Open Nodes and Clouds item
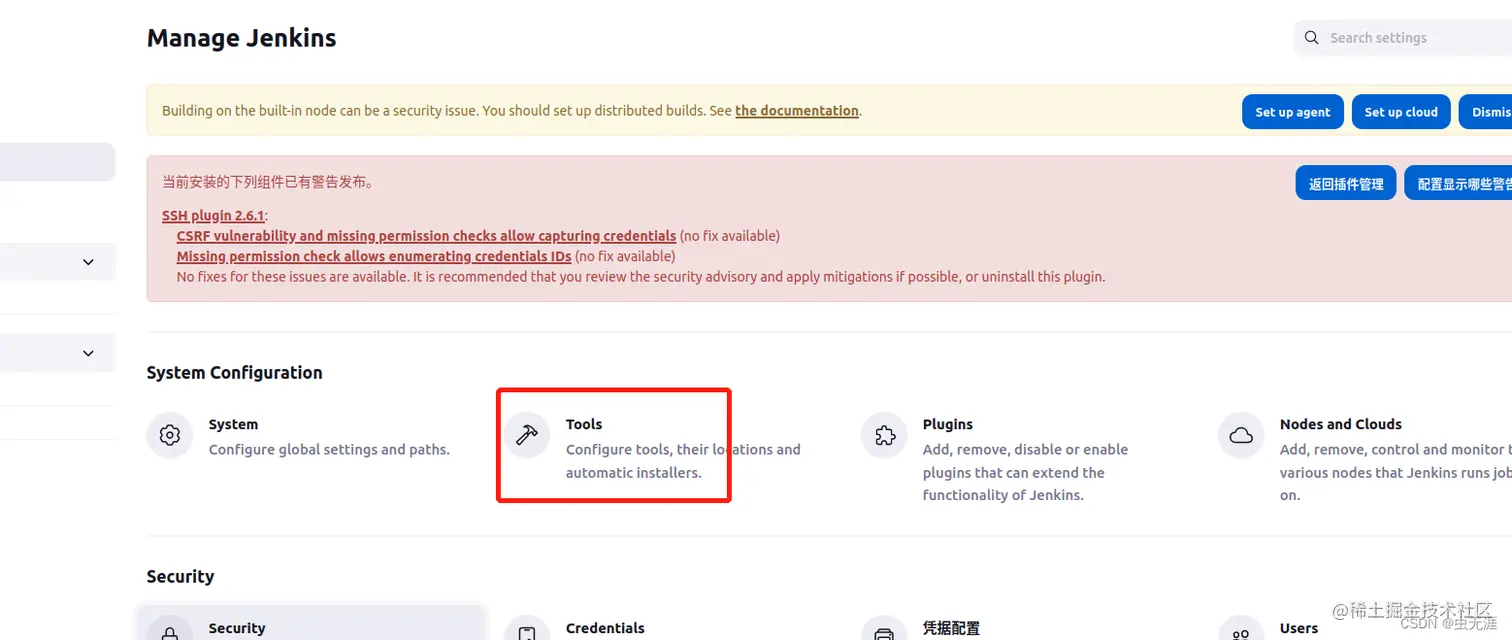1512x640 pixels. click(x=1365, y=459)
